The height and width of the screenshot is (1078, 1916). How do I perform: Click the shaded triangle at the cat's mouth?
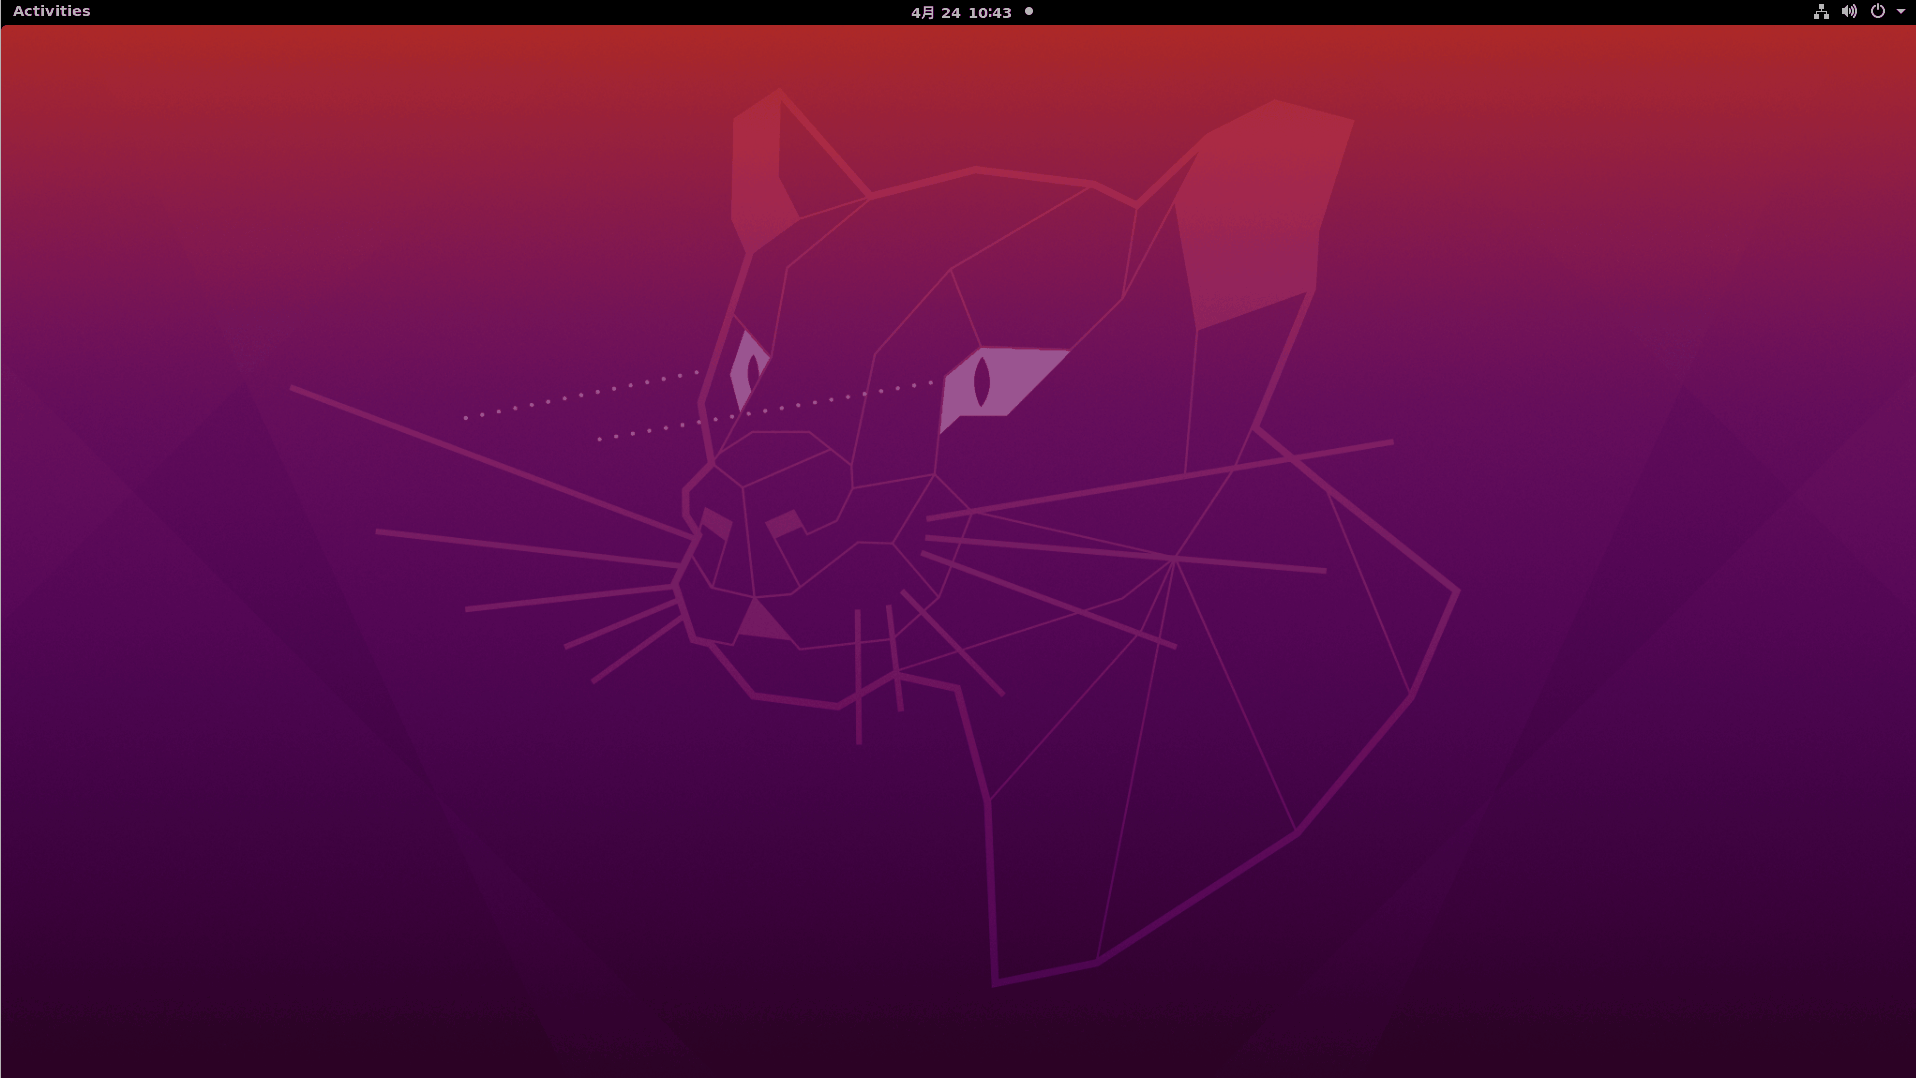(x=762, y=623)
